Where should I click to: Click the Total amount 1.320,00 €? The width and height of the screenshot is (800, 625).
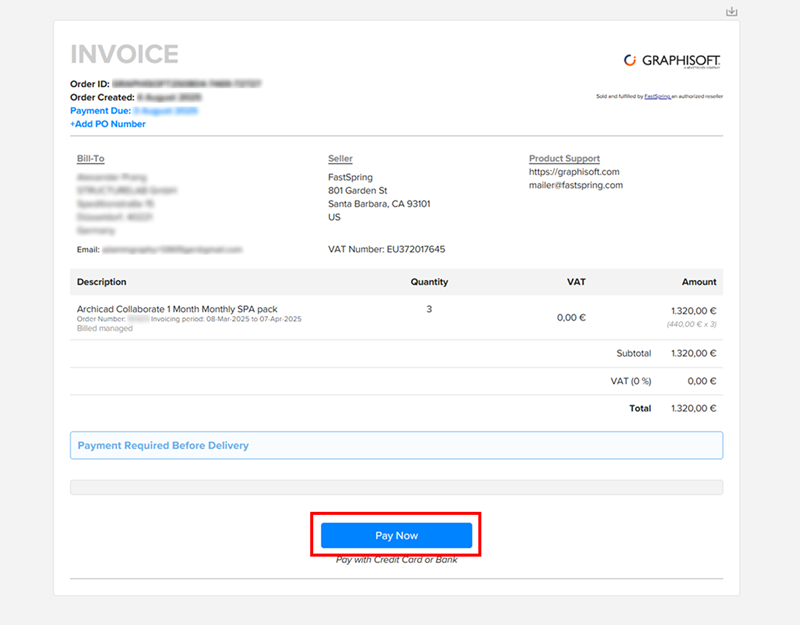693,408
